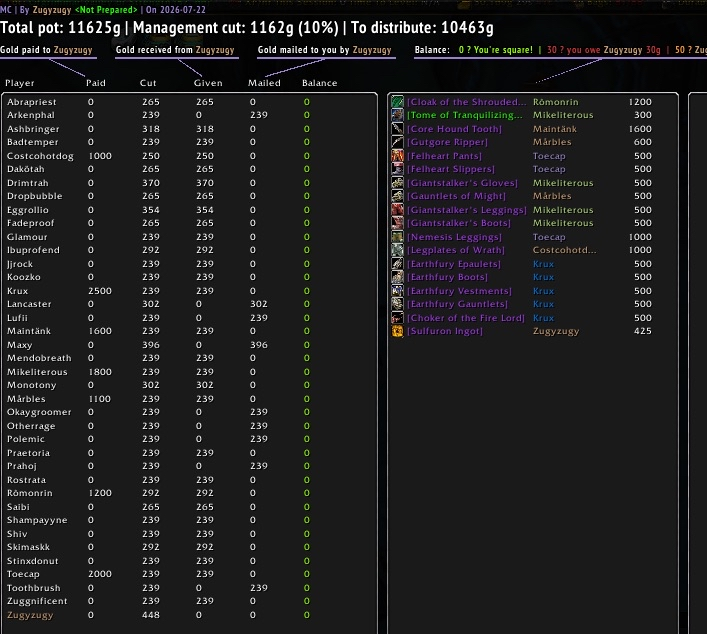Image resolution: width=707 pixels, height=634 pixels.
Task: Click the Earthfury Vestments item icon
Action: tap(397, 291)
